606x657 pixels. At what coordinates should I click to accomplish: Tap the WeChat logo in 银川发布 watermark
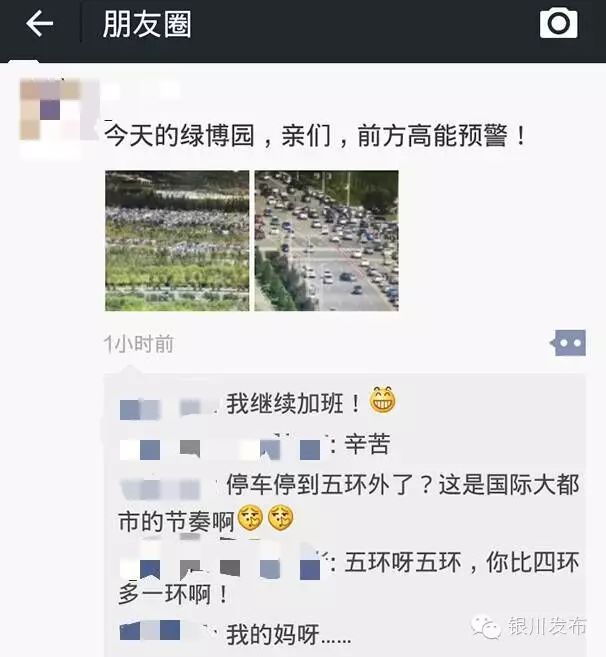486,627
